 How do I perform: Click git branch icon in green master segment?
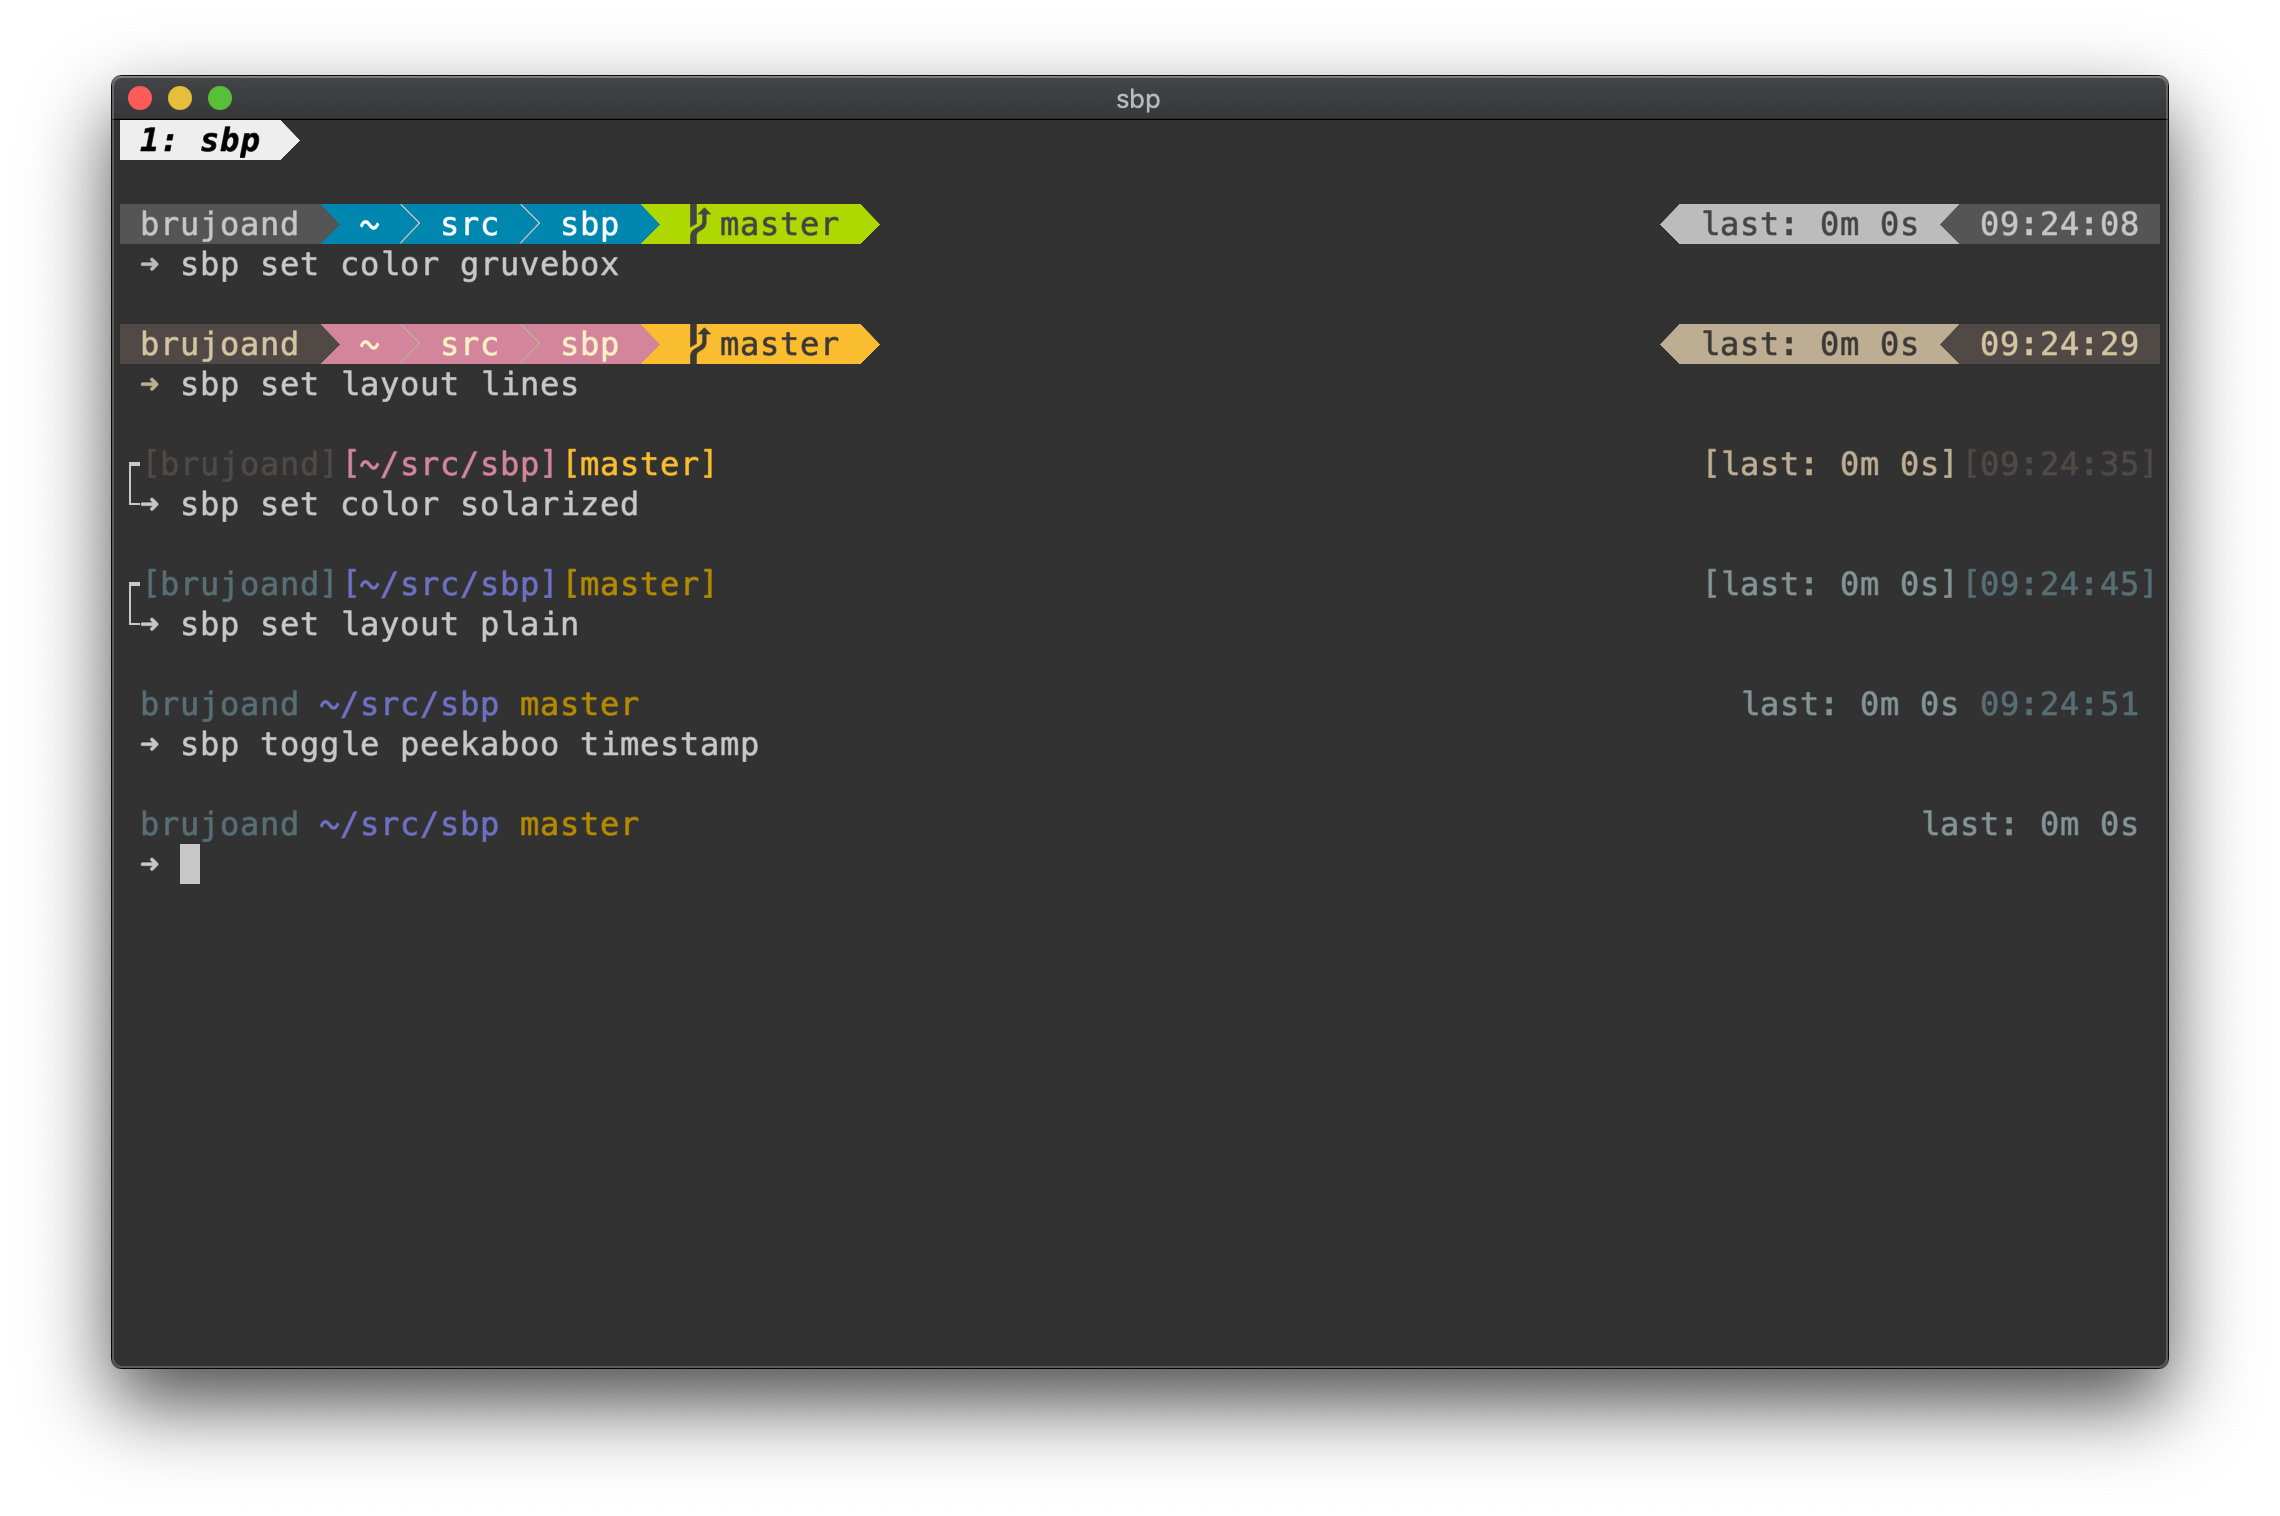(701, 223)
